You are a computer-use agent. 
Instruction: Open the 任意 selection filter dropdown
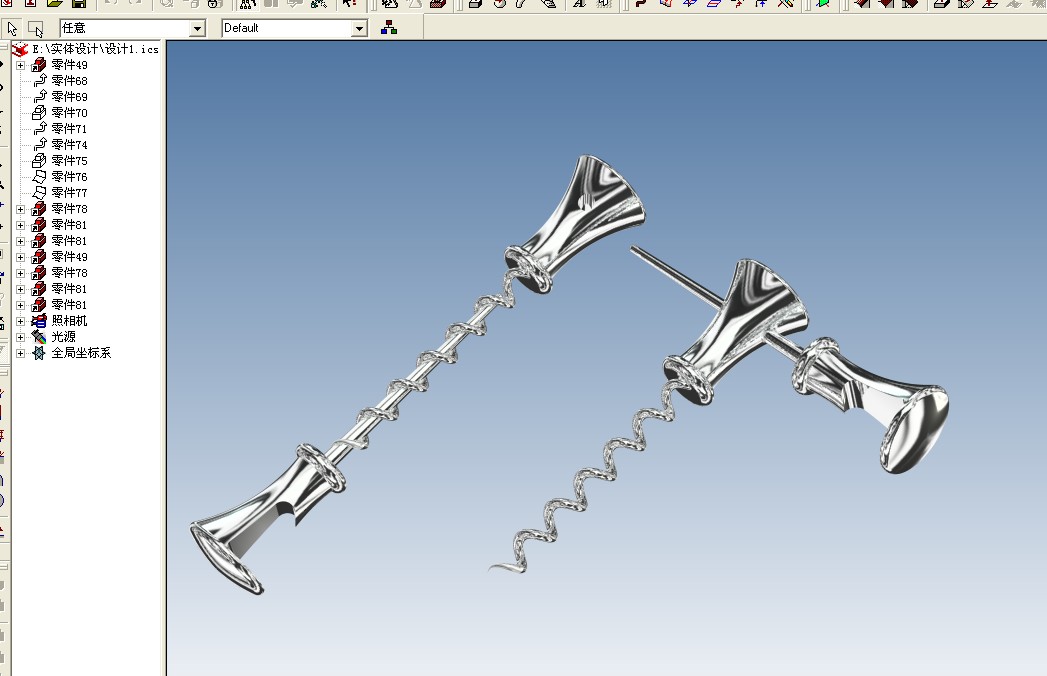(x=197, y=29)
